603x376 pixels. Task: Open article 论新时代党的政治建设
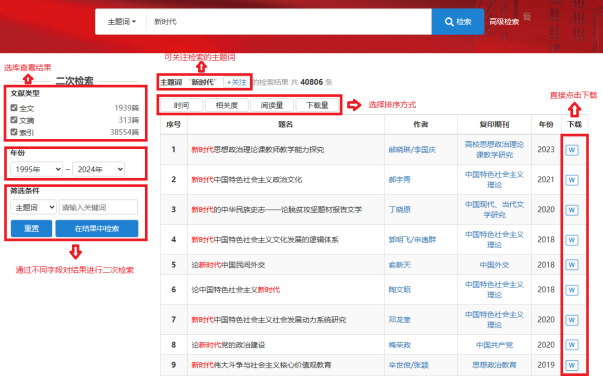(228, 345)
